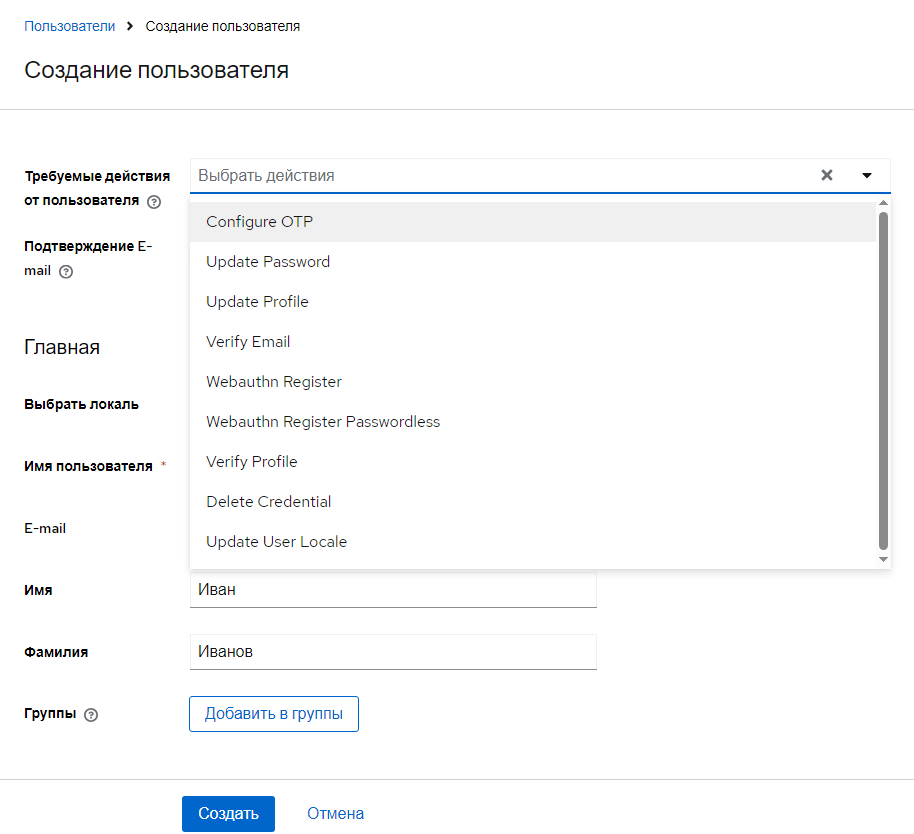914x834 pixels.
Task: Choose Update Password from the list
Action: tap(268, 262)
